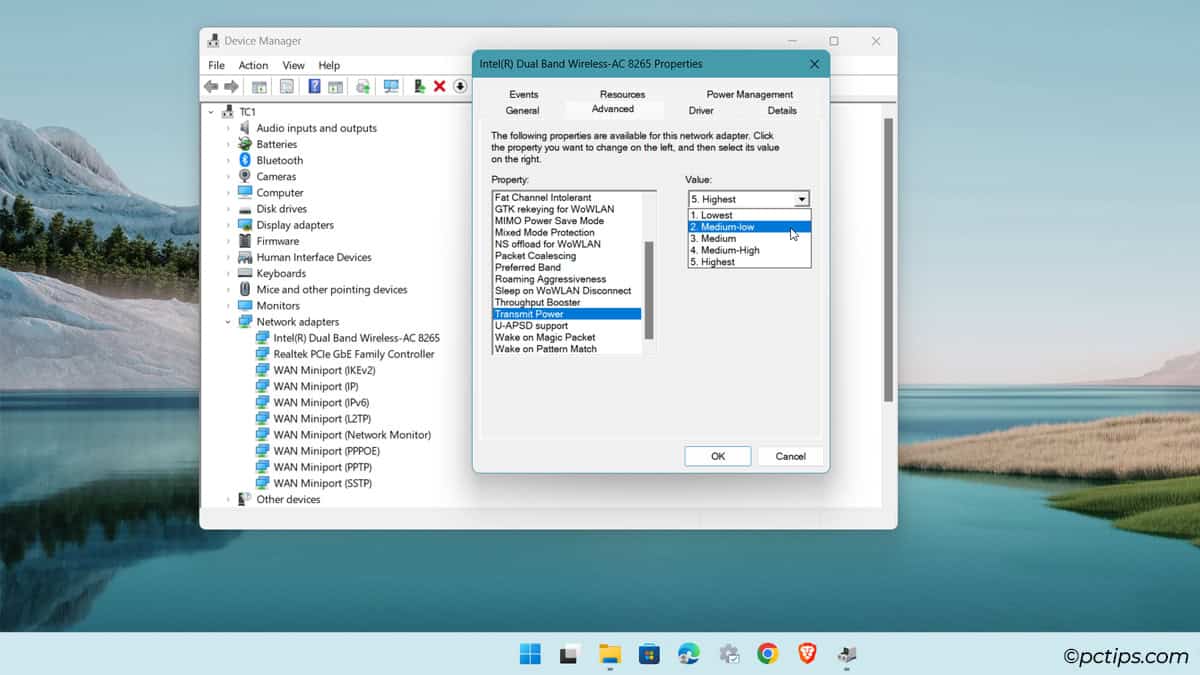
Task: Expand the Display adapters category
Action: coord(228,225)
